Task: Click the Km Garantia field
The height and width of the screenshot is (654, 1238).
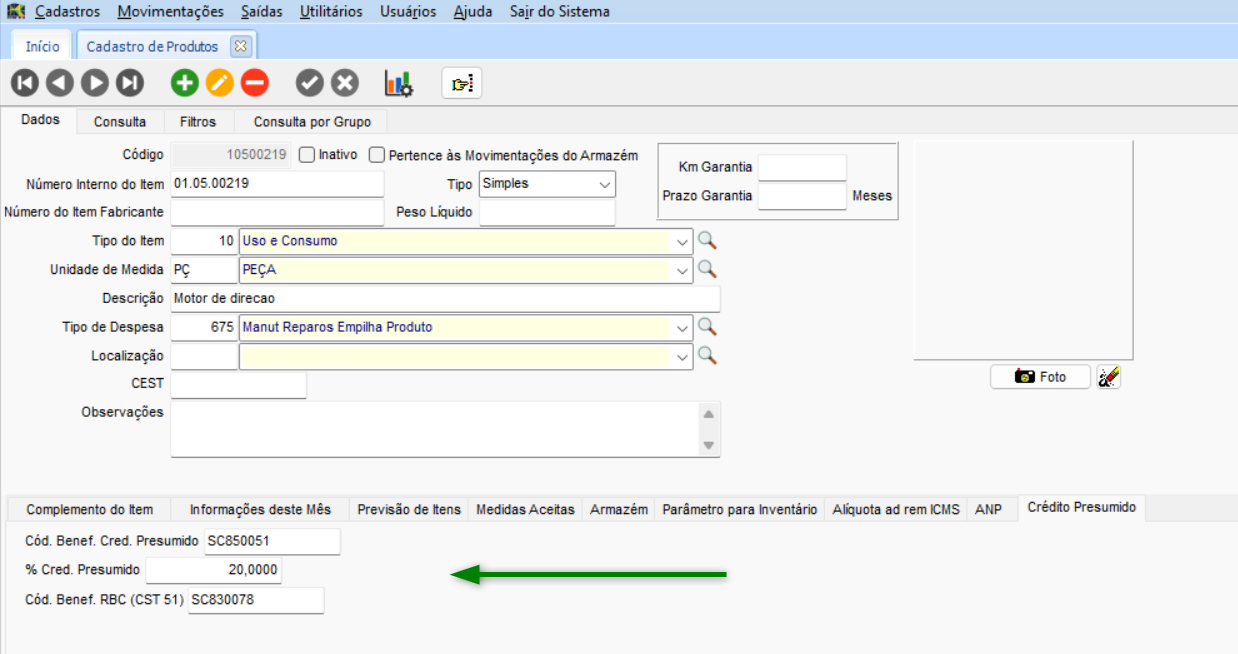Action: coord(802,167)
